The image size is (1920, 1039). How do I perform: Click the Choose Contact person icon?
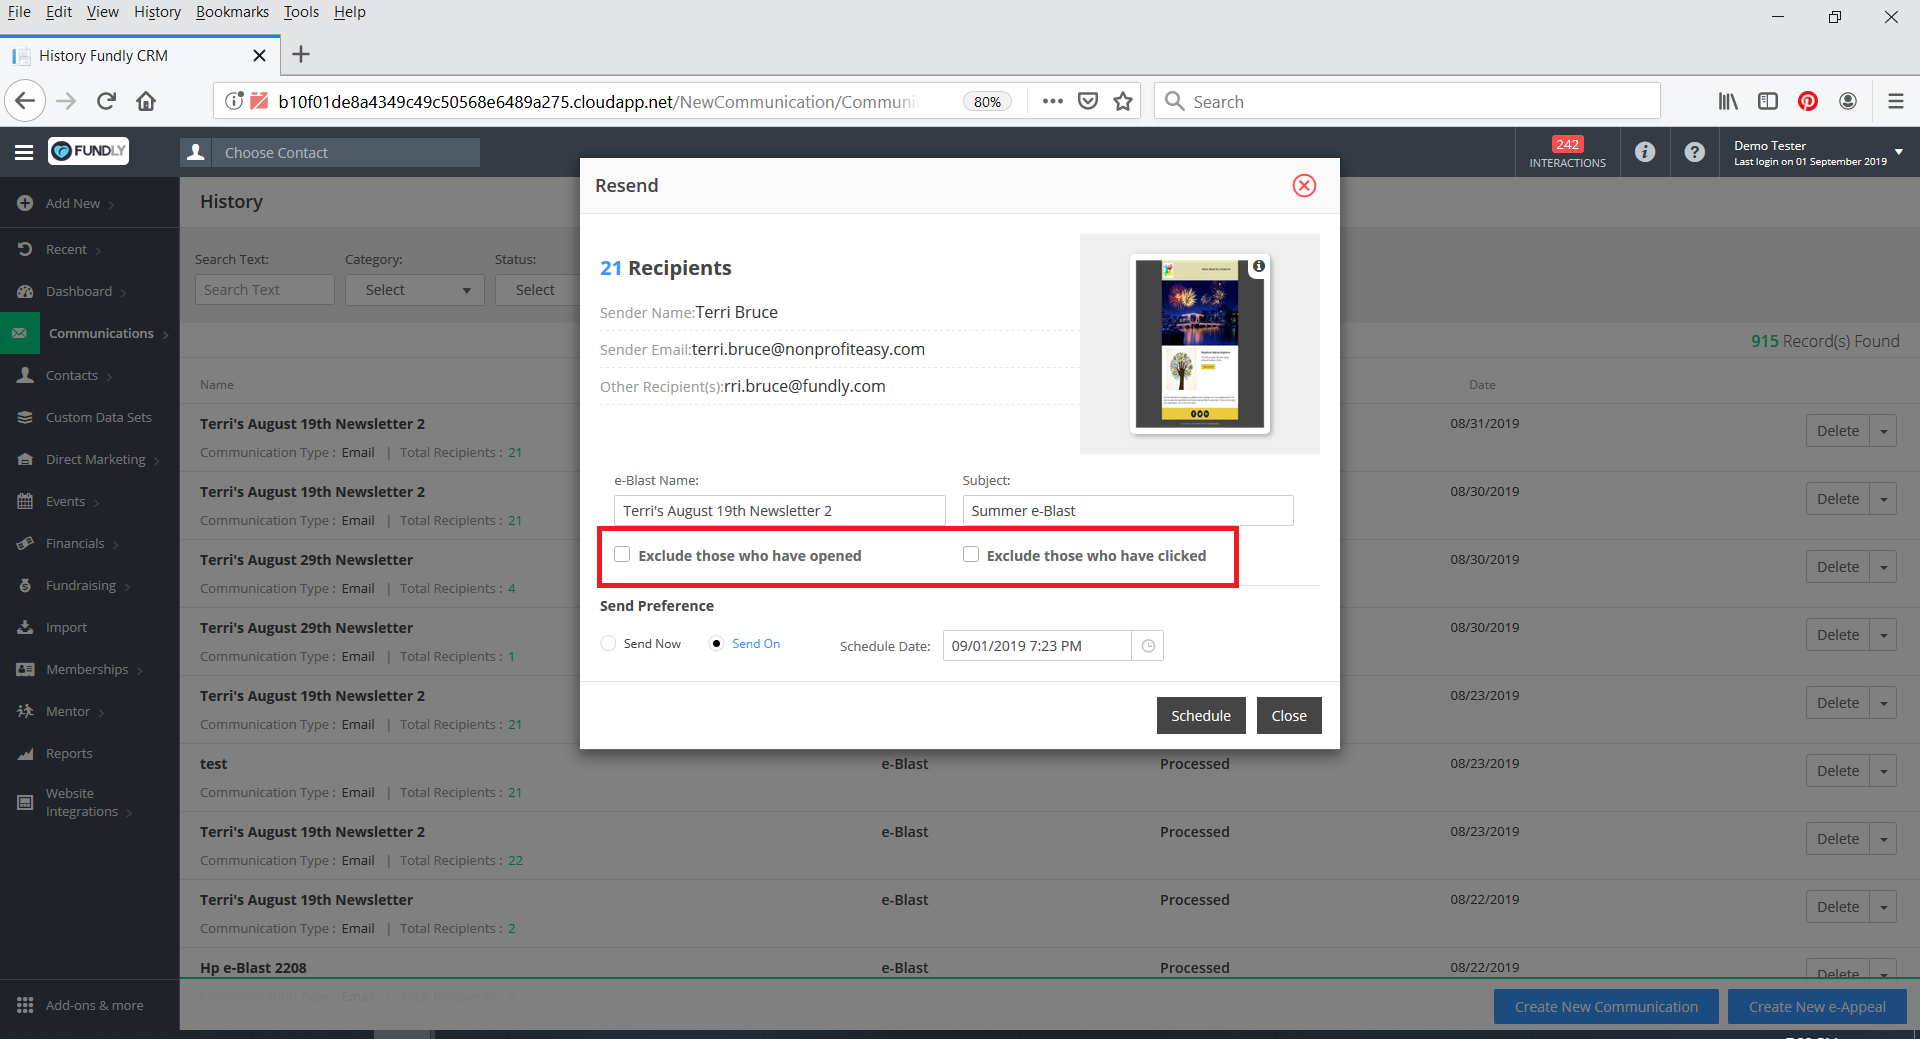pyautogui.click(x=196, y=152)
